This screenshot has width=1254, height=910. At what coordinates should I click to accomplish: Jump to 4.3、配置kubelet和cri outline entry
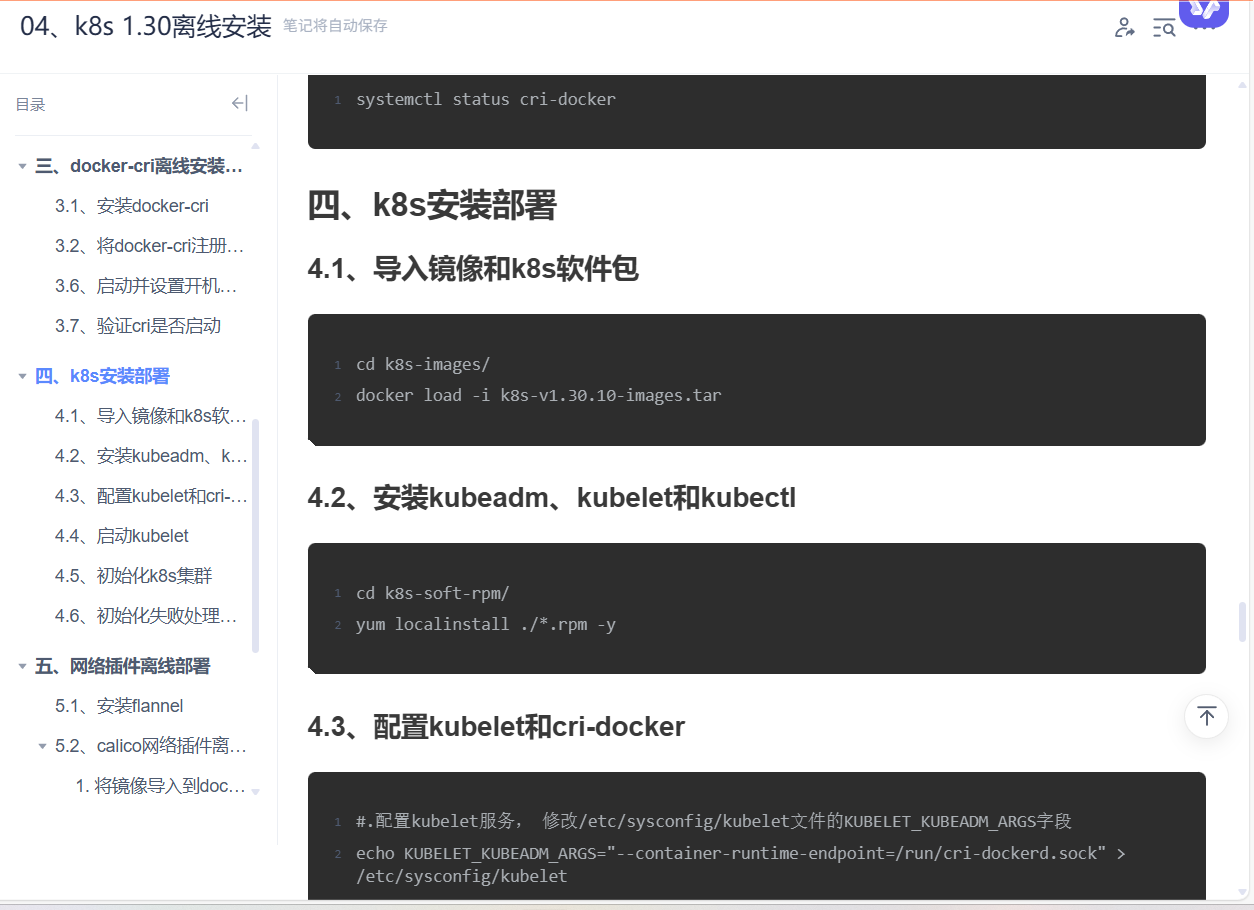point(151,496)
